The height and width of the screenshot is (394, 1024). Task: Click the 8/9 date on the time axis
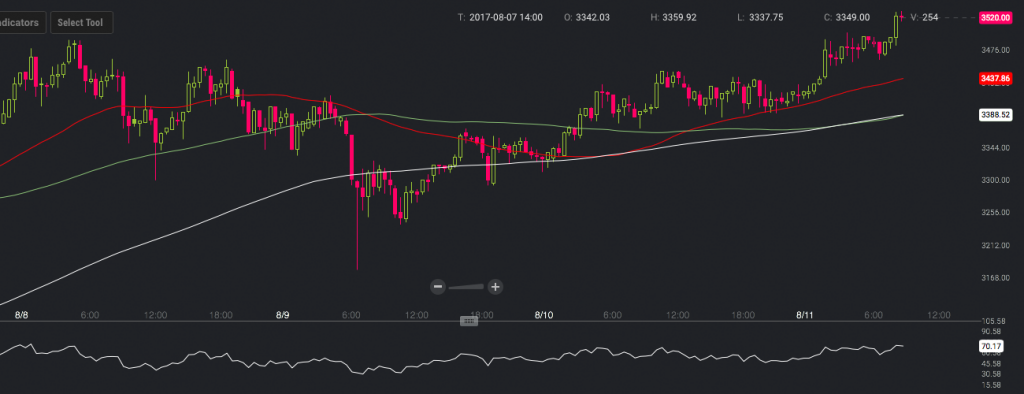coord(282,315)
